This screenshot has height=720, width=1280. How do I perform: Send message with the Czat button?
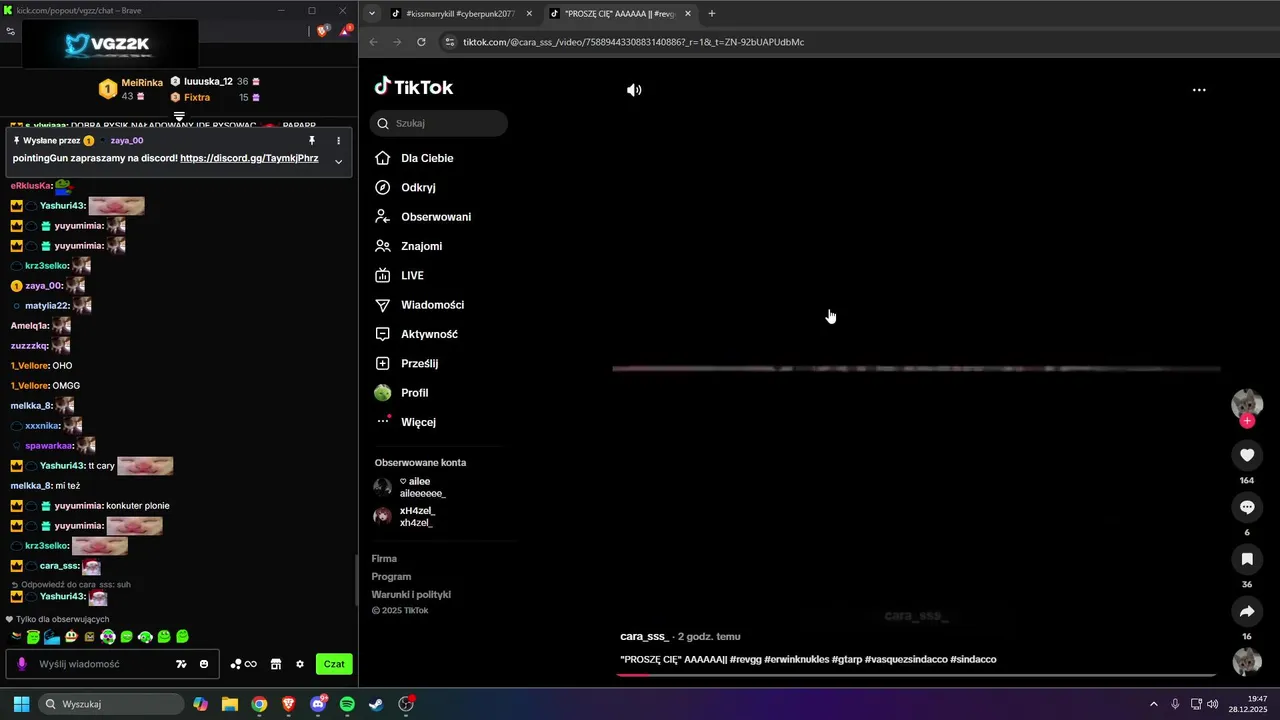[x=334, y=664]
